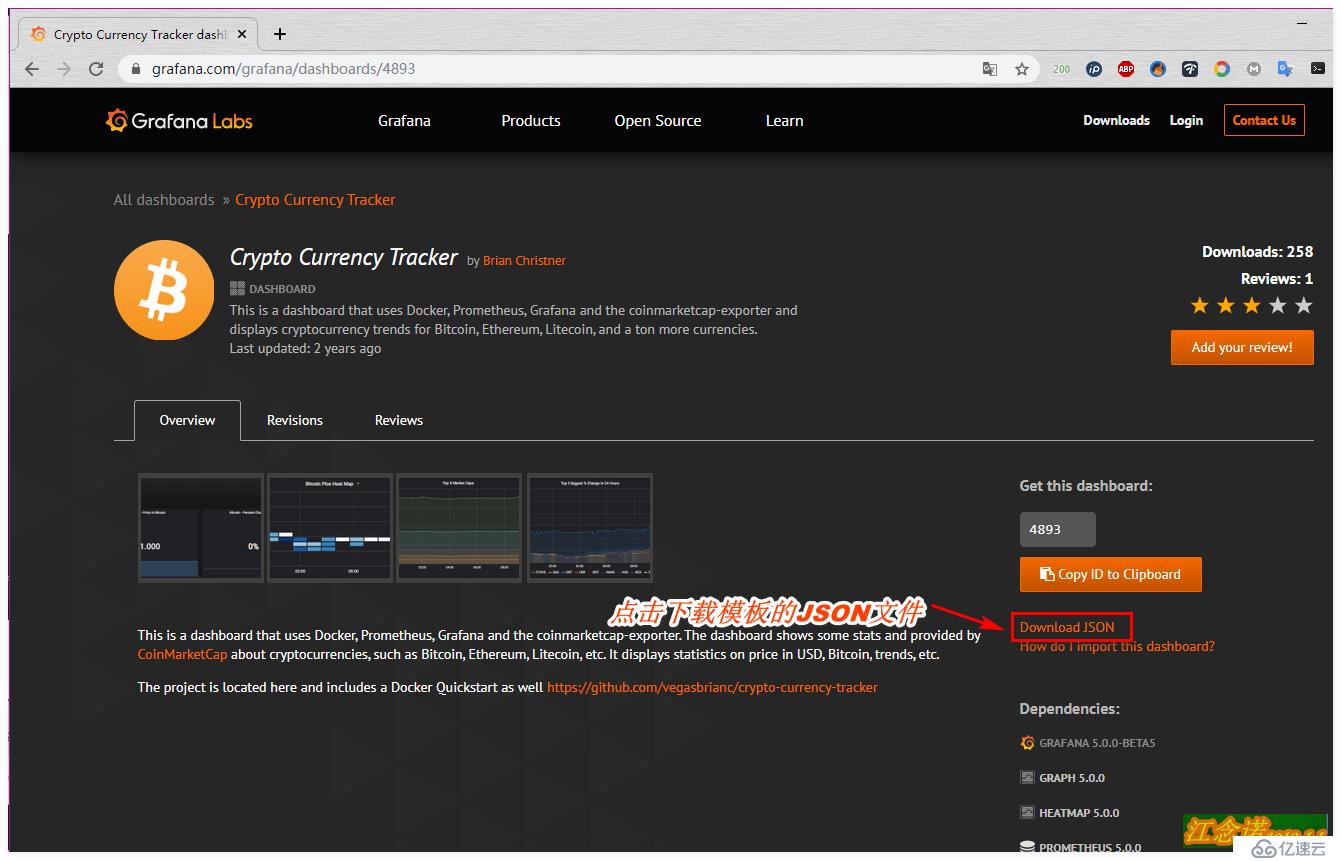Click the GRAPH 5.0.0 dependency icon

tap(1027, 777)
